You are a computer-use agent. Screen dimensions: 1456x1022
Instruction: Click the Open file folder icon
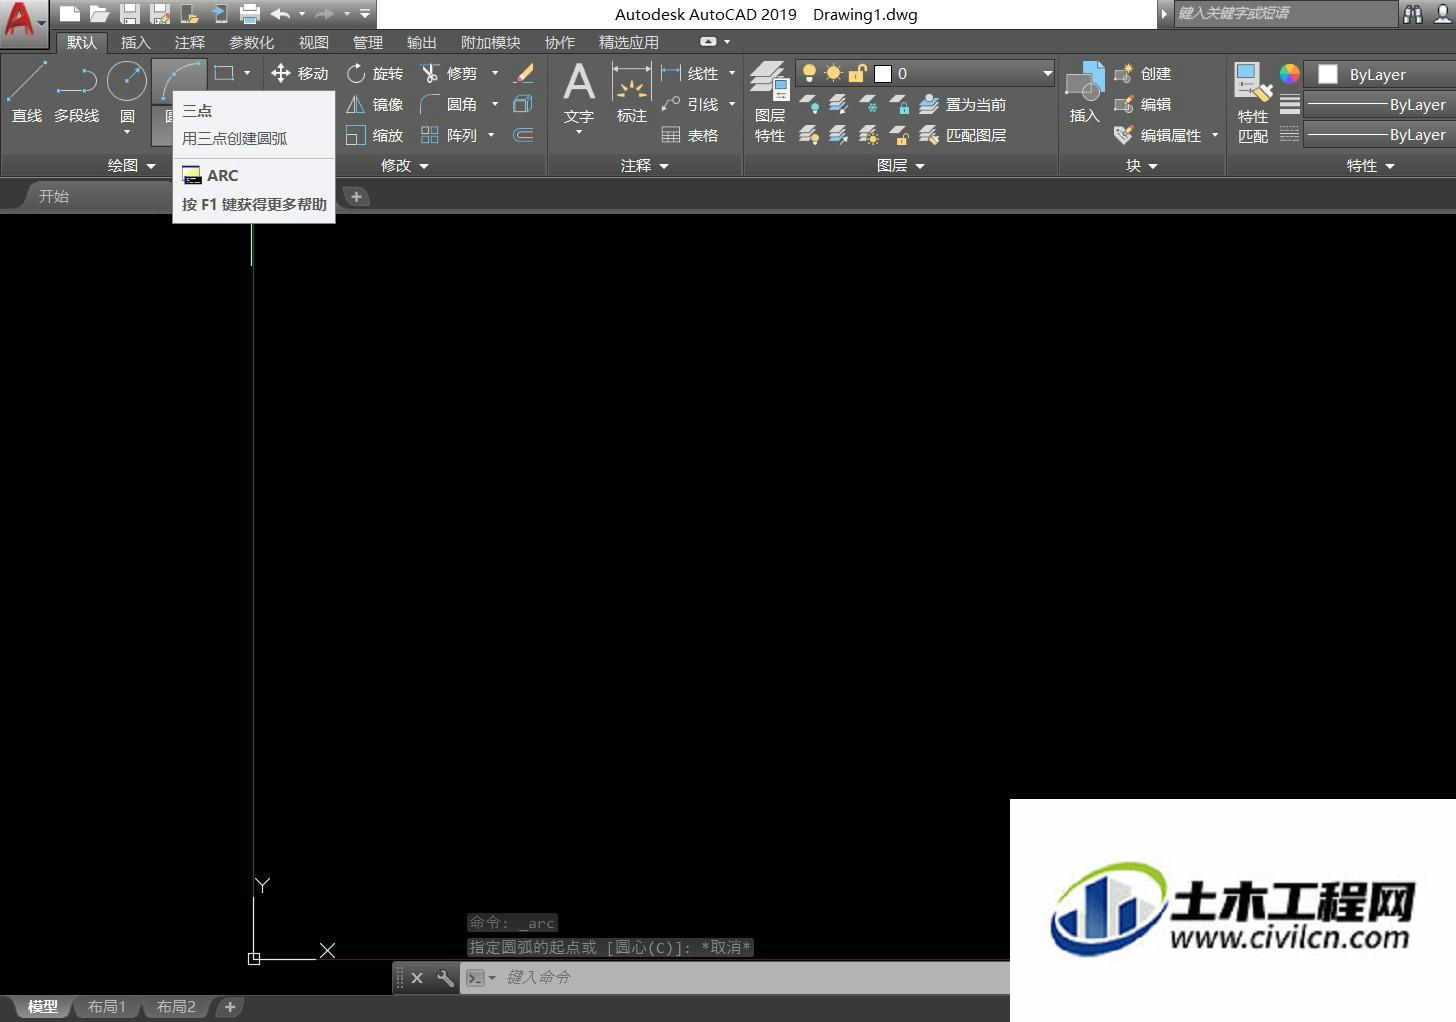99,14
